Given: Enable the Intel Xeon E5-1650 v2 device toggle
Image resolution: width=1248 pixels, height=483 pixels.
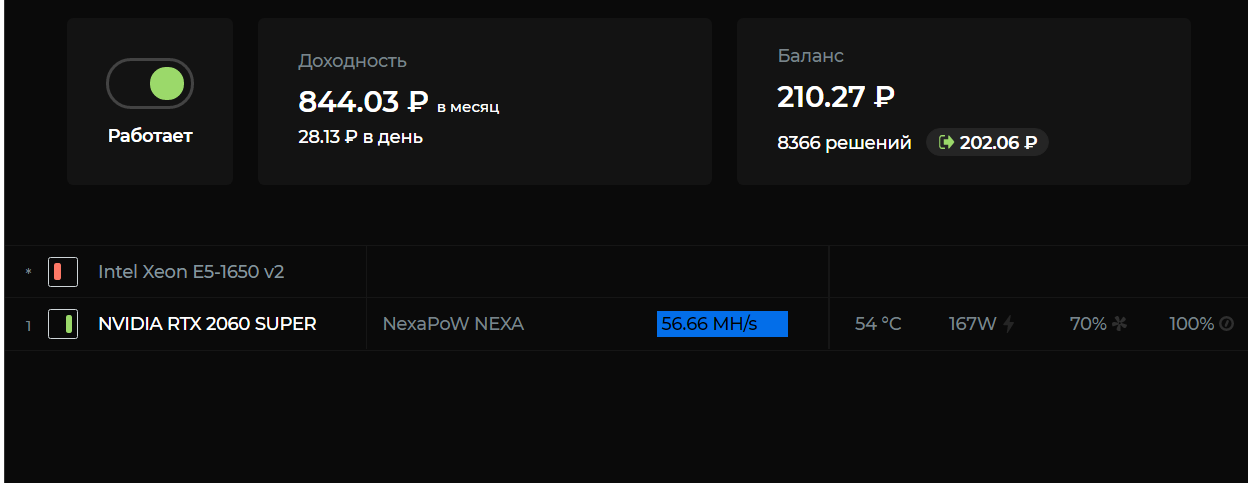Looking at the screenshot, I should [x=63, y=271].
